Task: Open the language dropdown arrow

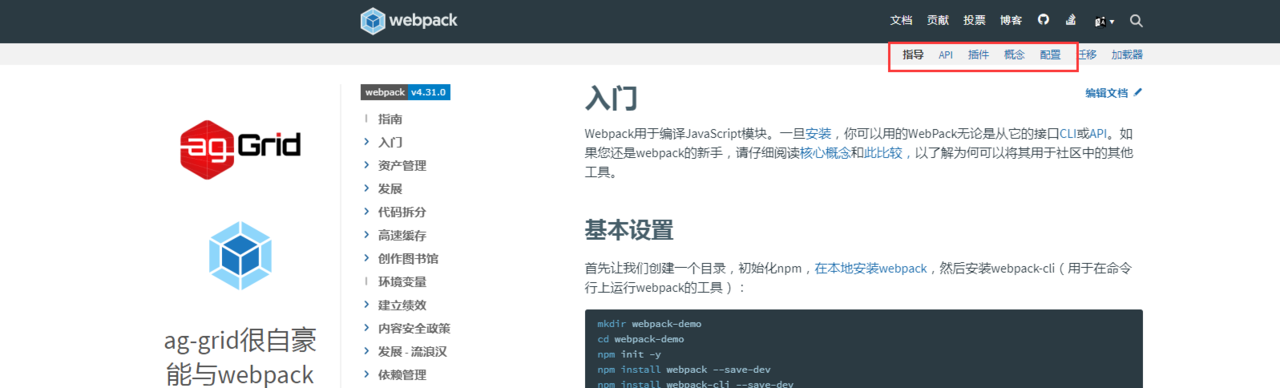Action: pos(1111,21)
